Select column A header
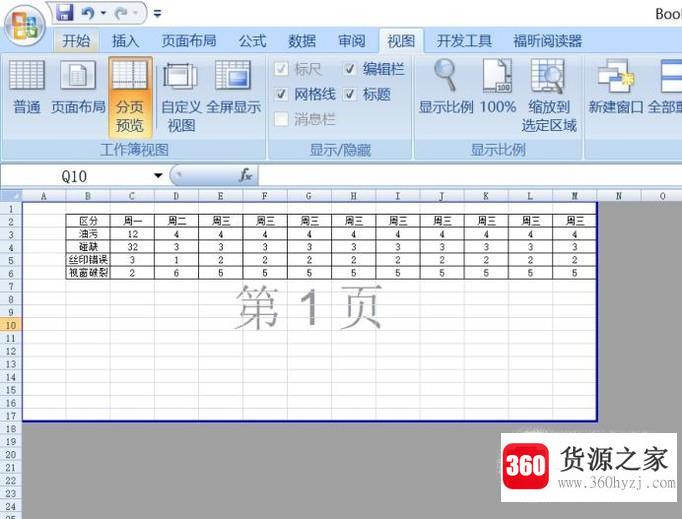This screenshot has height=519, width=682. pos(43,196)
